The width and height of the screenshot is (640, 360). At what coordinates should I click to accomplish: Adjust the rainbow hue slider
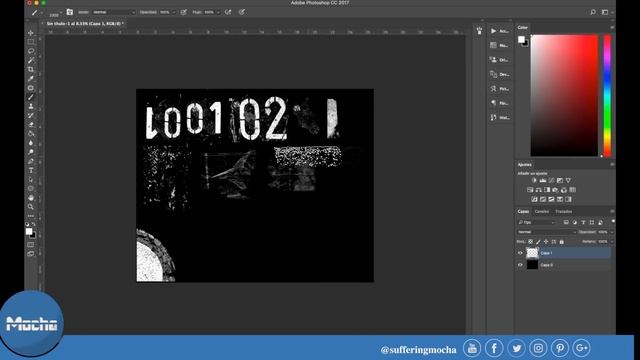pos(607,95)
